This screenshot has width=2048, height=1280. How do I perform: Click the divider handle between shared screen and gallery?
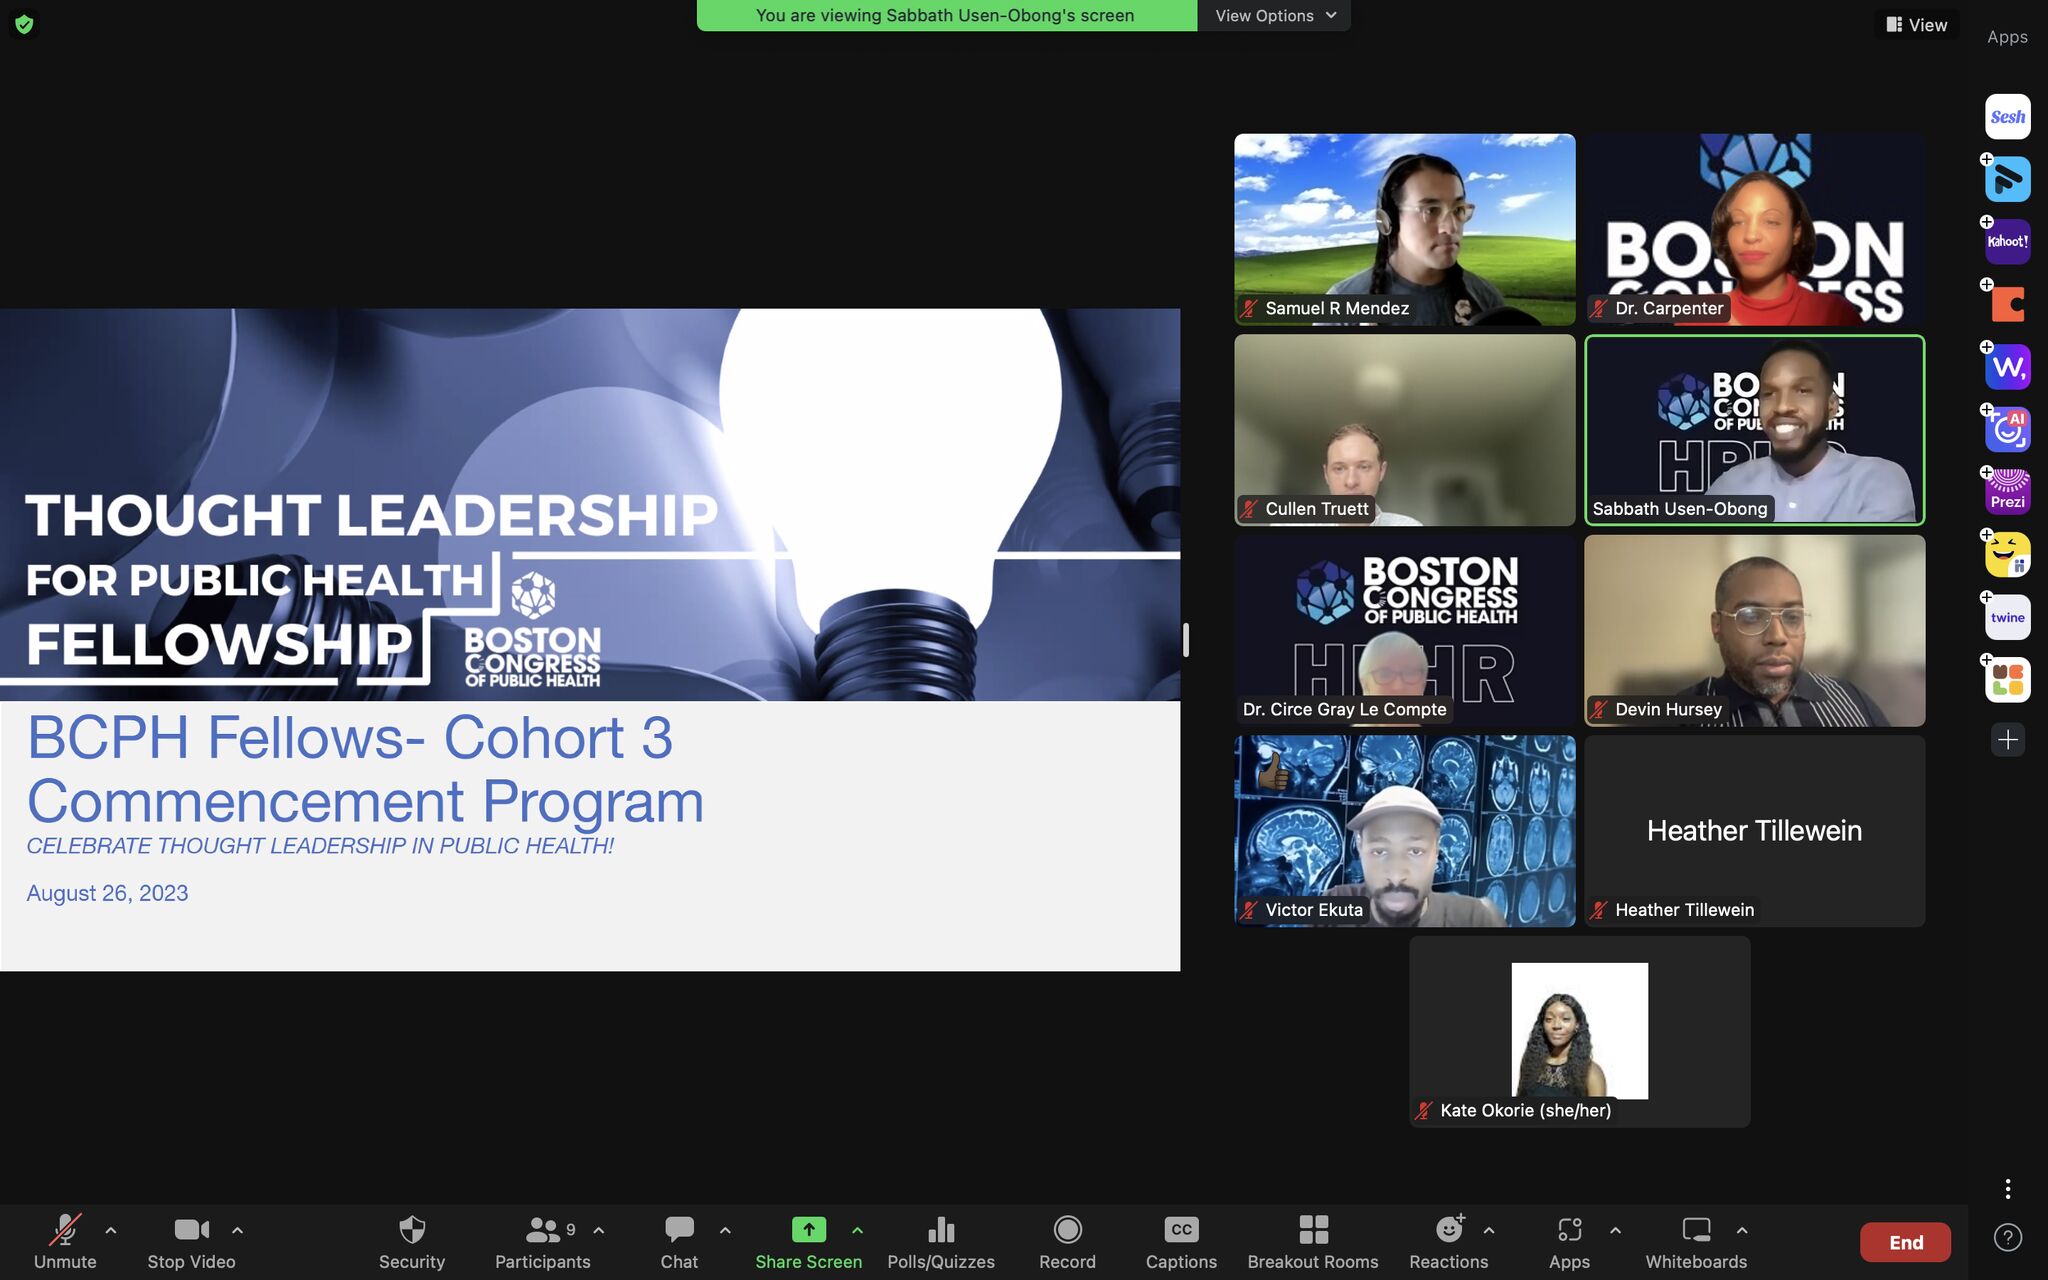tap(1186, 640)
